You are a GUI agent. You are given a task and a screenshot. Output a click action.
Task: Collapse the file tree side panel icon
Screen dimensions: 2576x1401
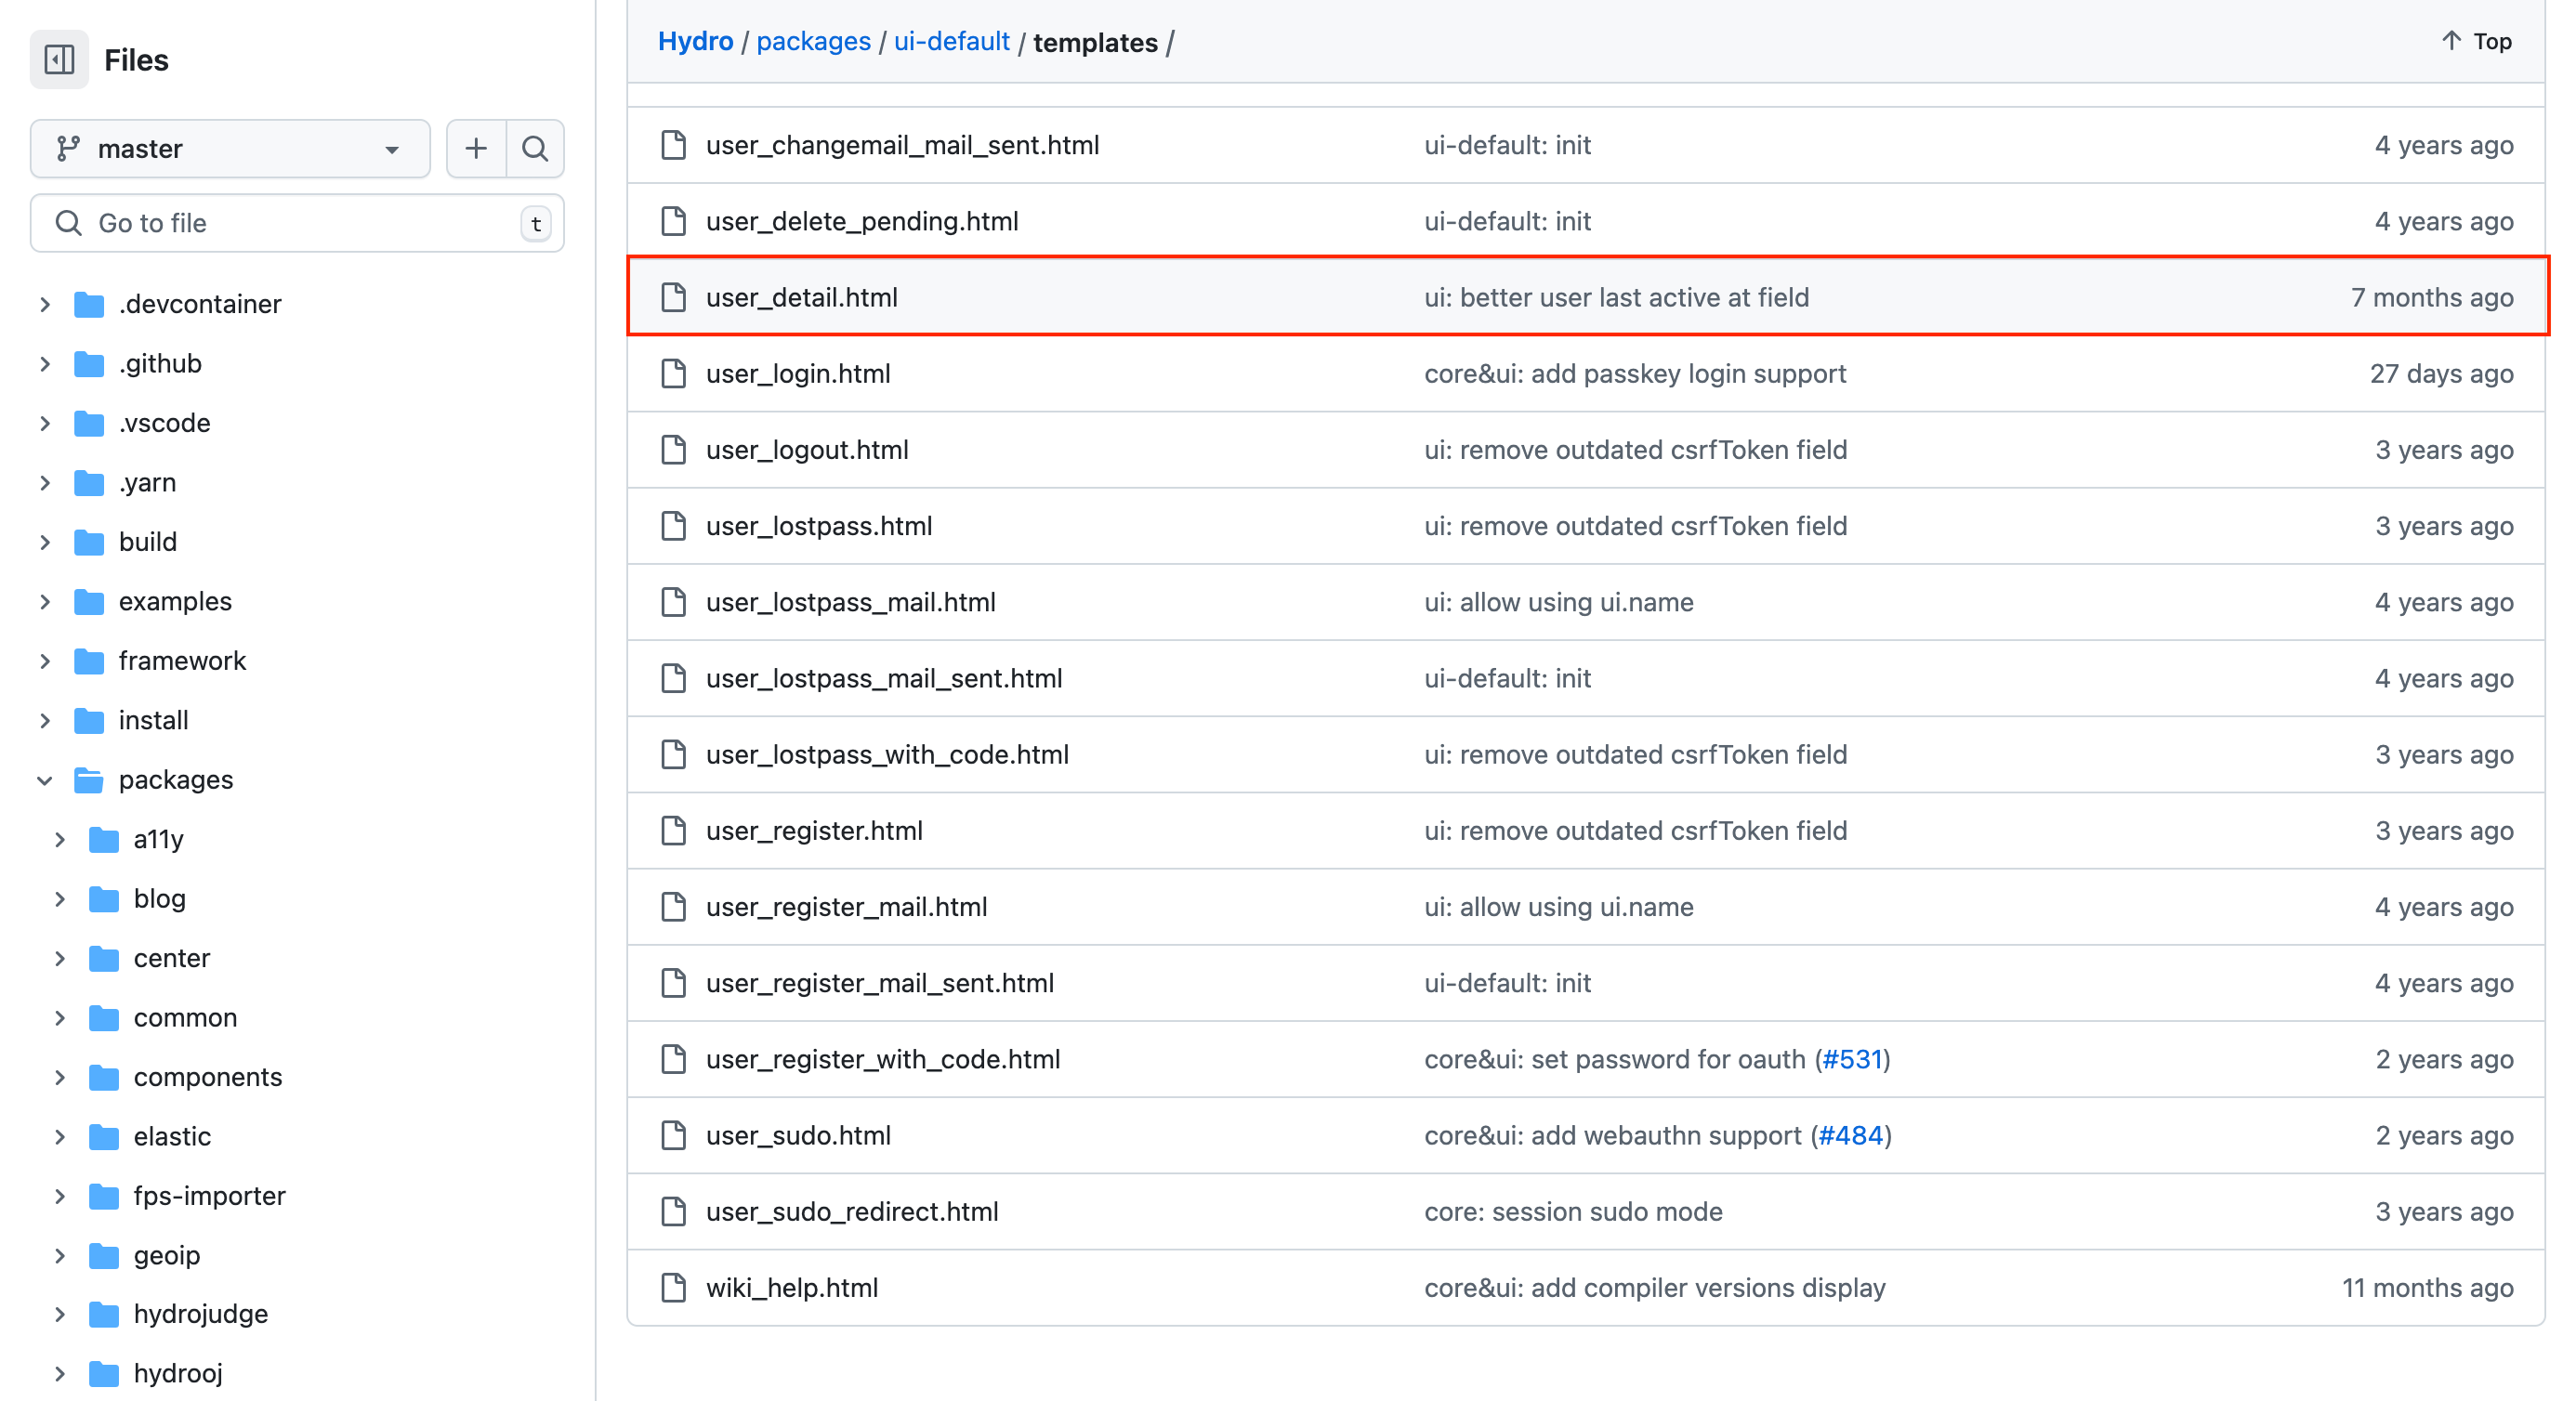(x=59, y=60)
